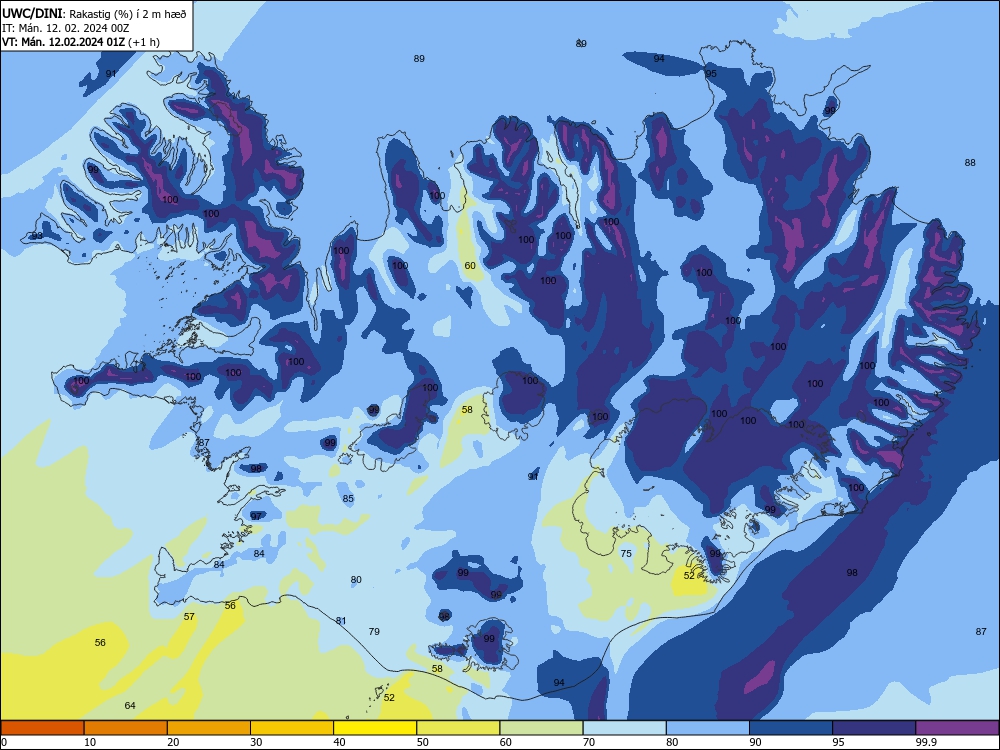Click the map humidity value '85'

coord(348,499)
